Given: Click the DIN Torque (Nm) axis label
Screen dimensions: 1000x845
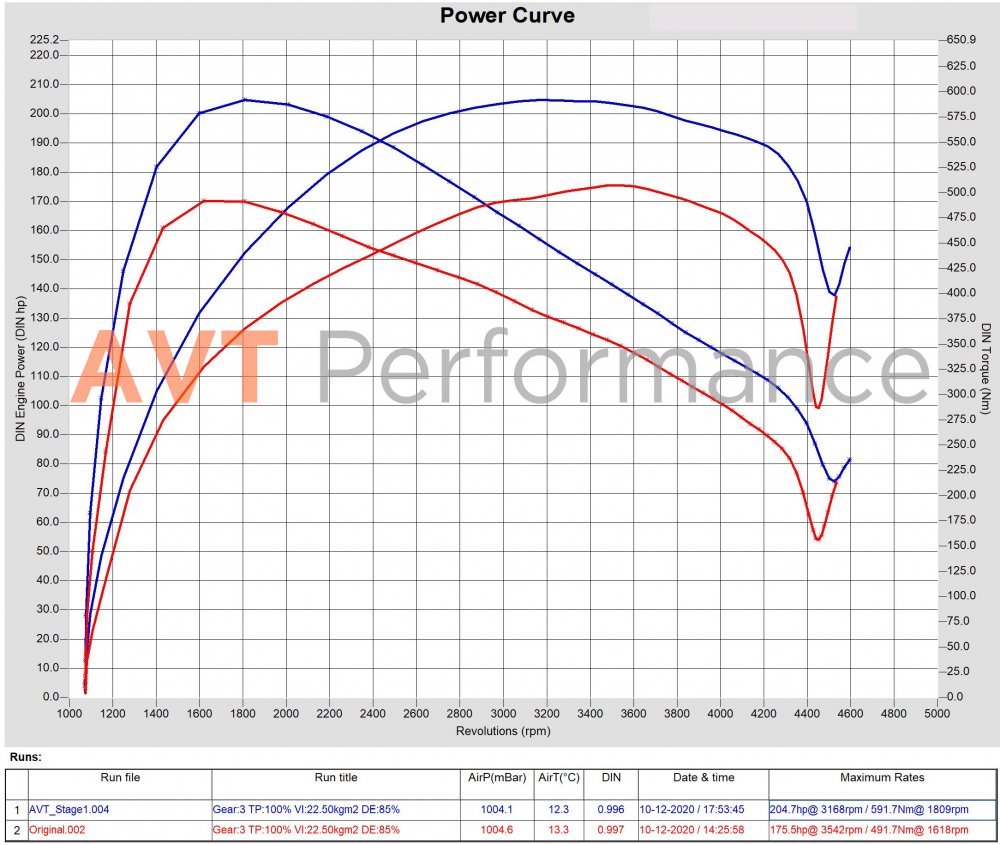Looking at the screenshot, I should point(985,368).
